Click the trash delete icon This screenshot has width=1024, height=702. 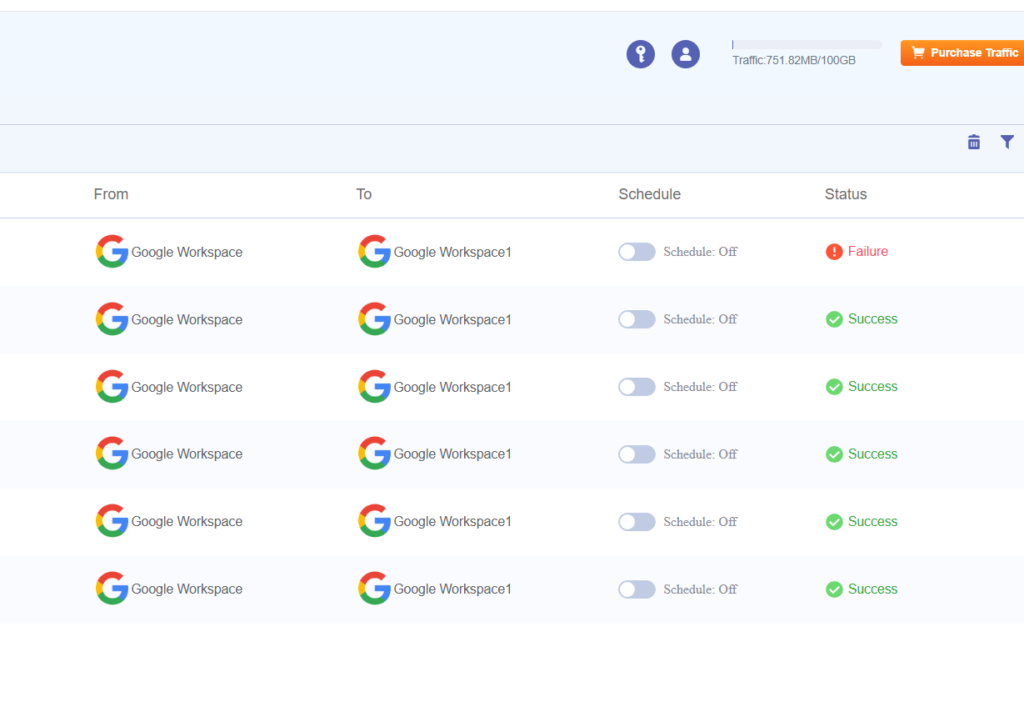click(973, 142)
